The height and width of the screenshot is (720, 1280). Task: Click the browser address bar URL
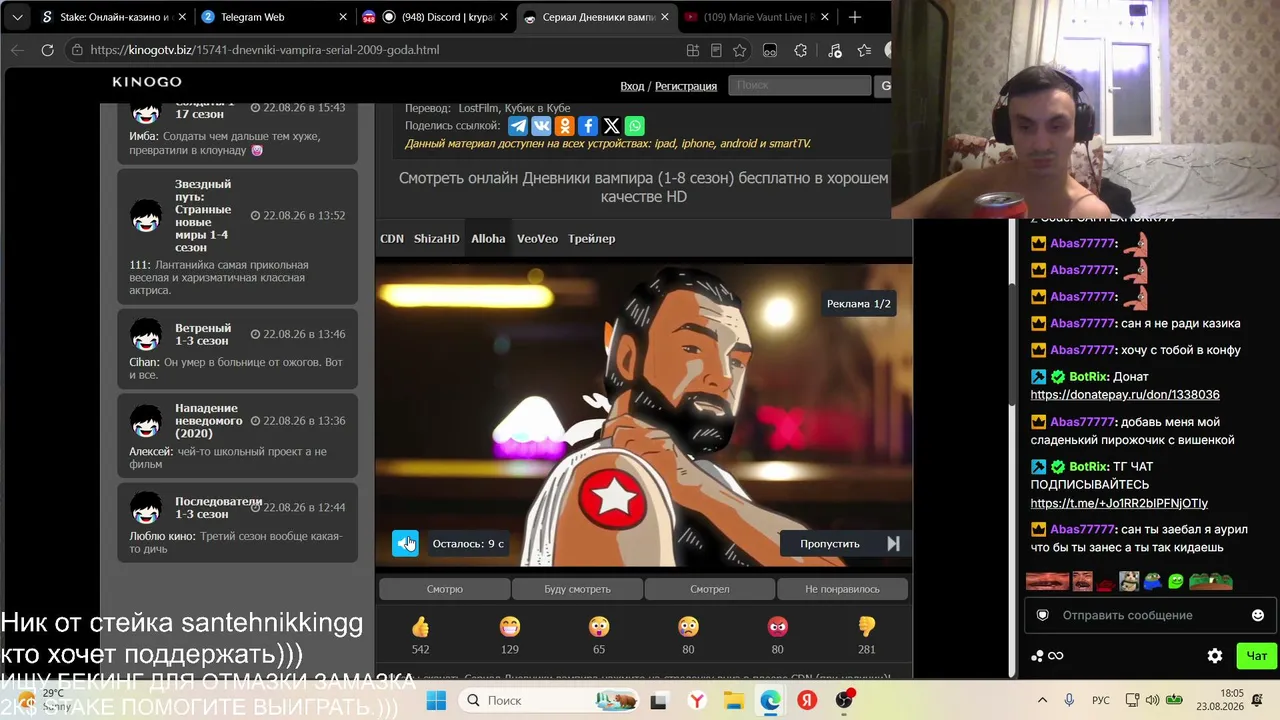264,50
